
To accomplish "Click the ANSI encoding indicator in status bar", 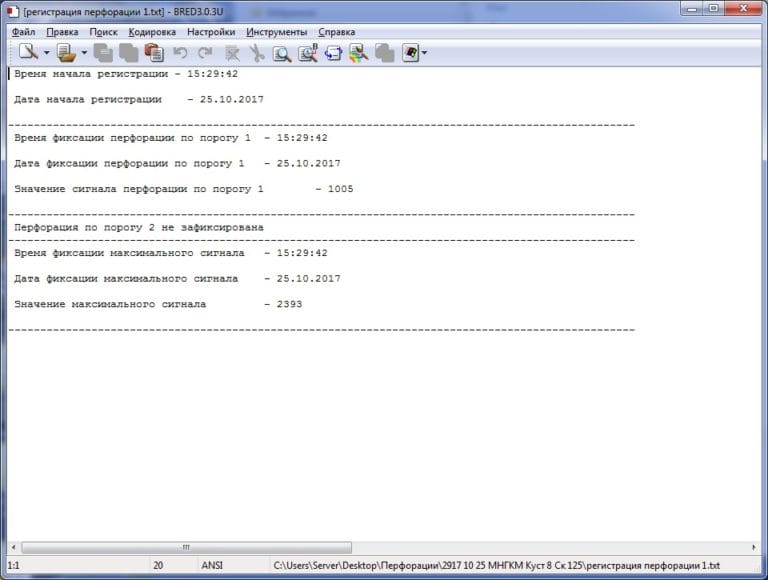I will click(x=212, y=565).
